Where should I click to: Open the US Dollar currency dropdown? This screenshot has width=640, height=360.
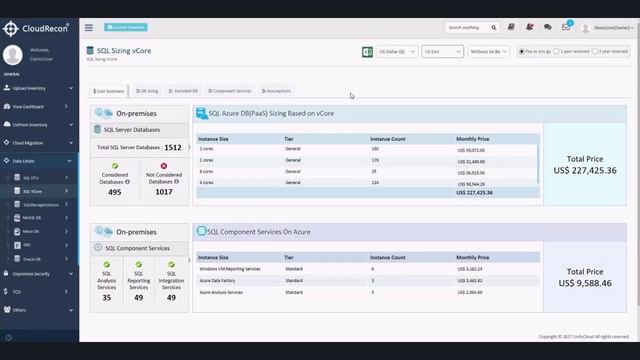click(396, 51)
